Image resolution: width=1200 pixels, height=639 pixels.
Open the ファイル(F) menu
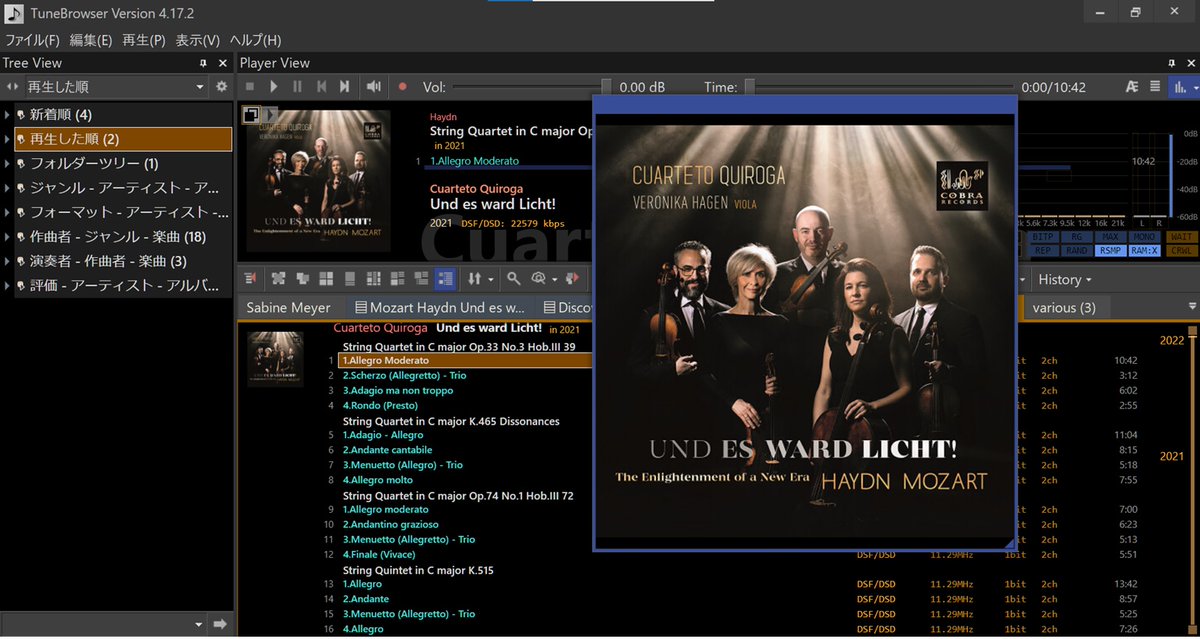33,40
